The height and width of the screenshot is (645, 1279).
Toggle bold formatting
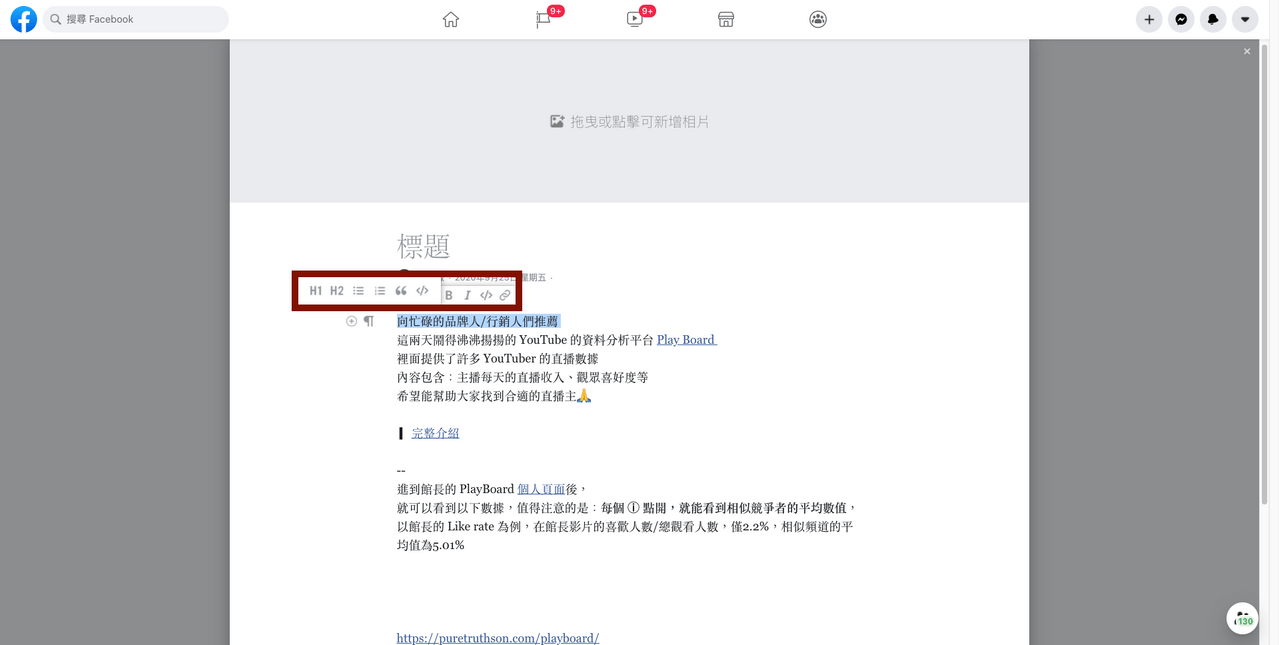tap(449, 295)
